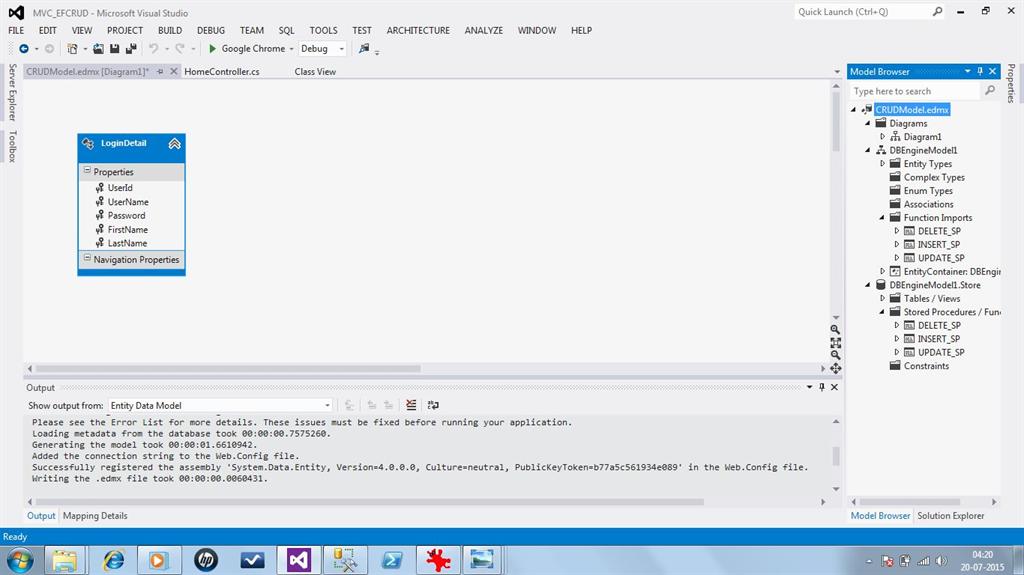Switch to the Mapping Details tab
1024x575 pixels.
[x=95, y=516]
